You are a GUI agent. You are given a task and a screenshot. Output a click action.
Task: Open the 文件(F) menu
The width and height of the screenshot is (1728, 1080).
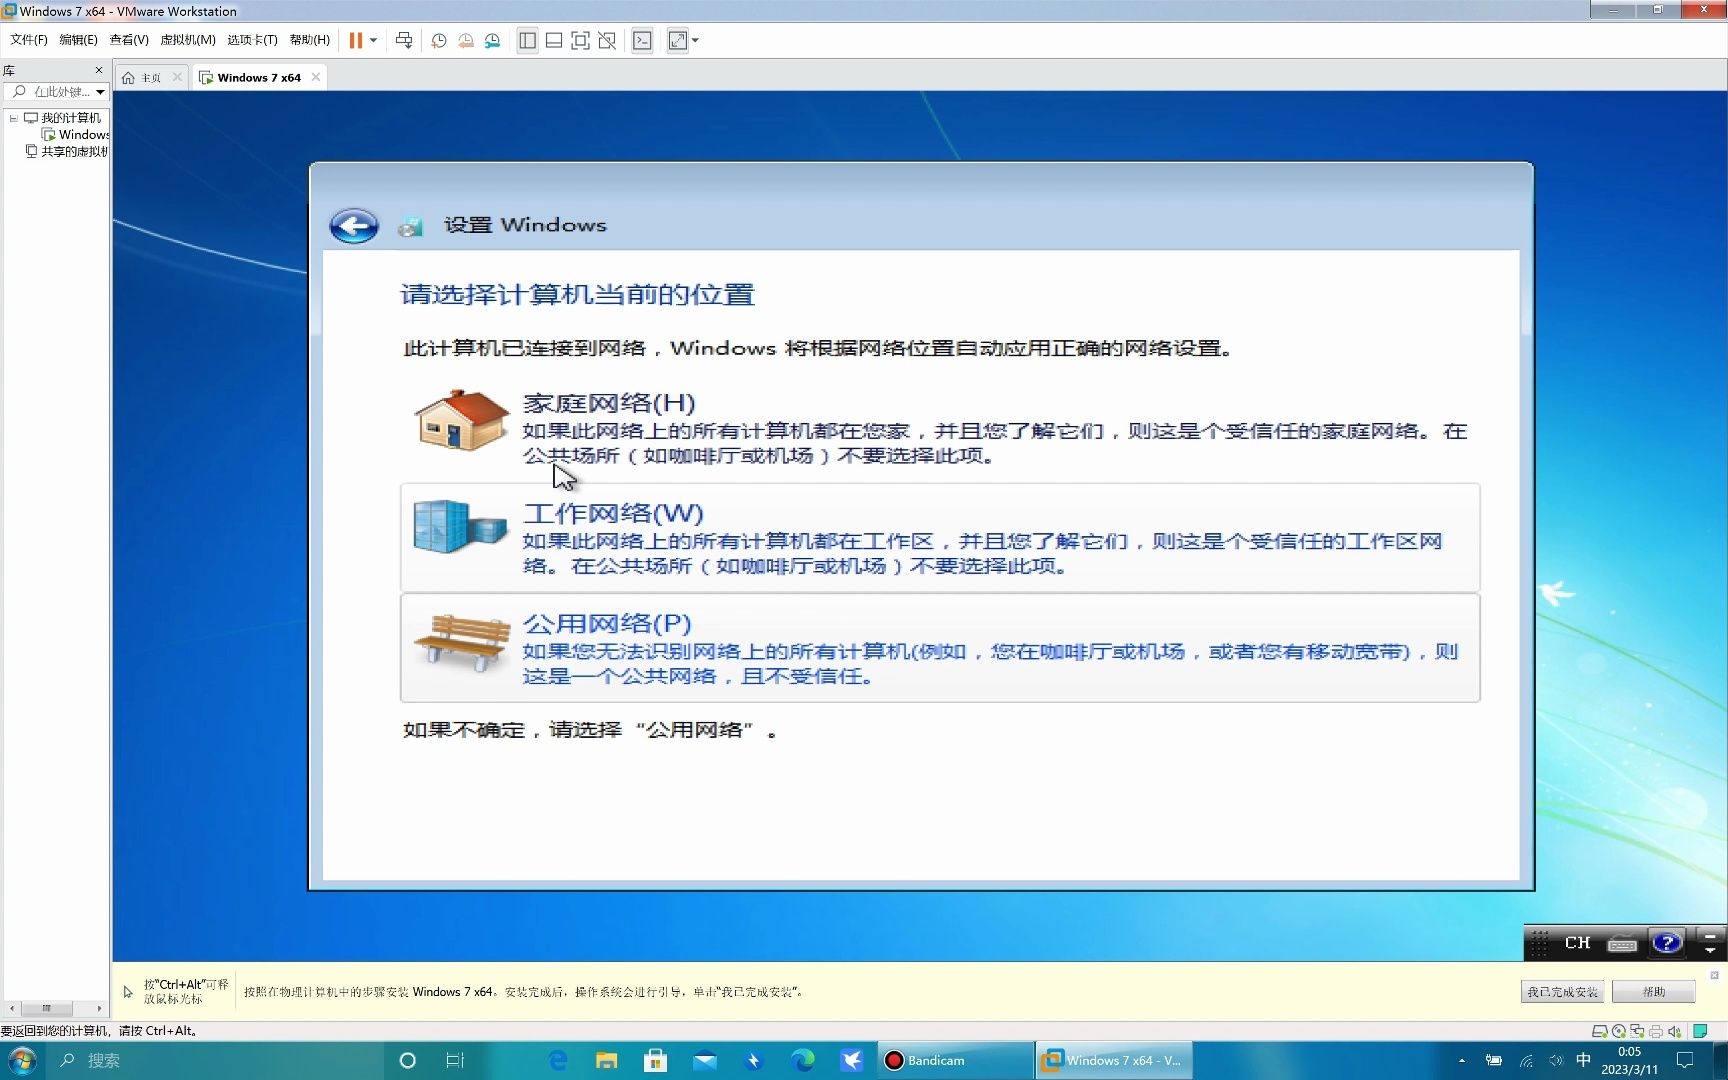coord(29,40)
